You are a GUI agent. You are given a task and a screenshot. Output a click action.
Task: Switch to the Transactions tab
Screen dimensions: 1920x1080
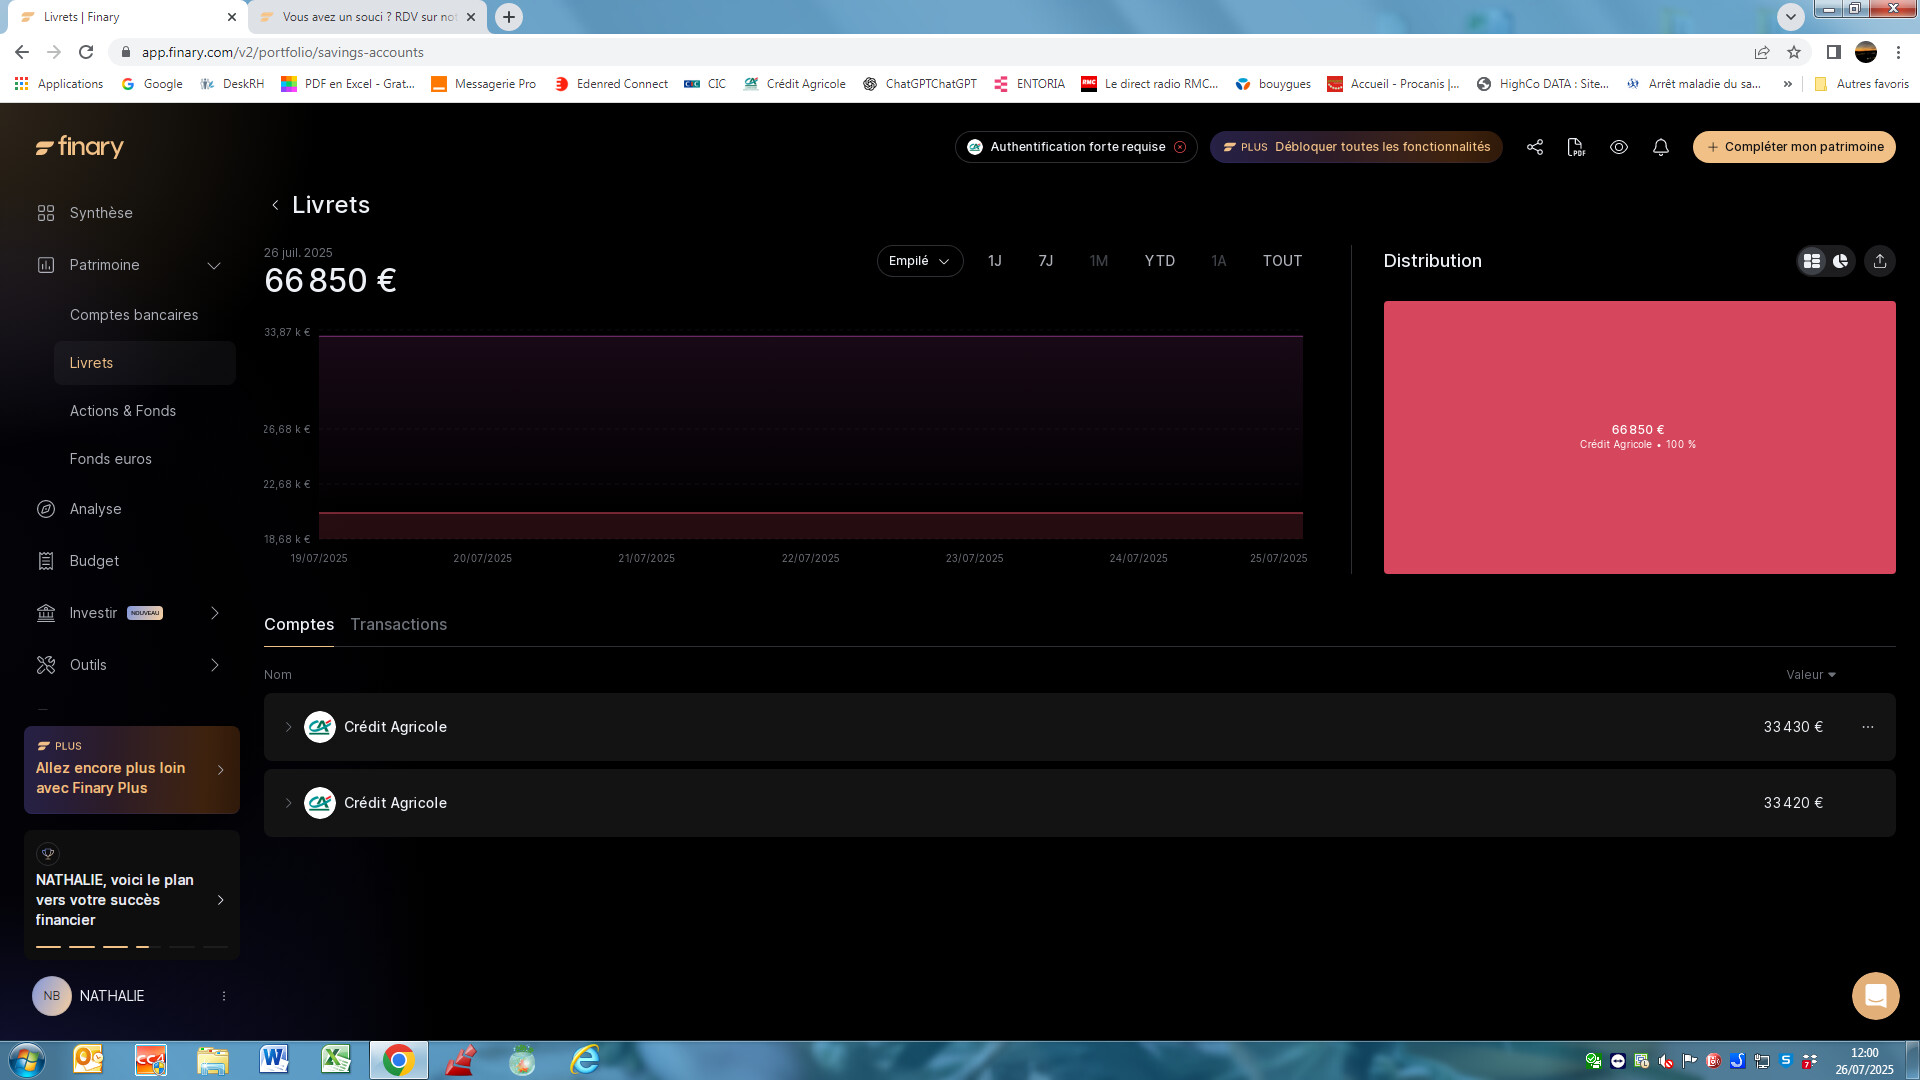(398, 624)
